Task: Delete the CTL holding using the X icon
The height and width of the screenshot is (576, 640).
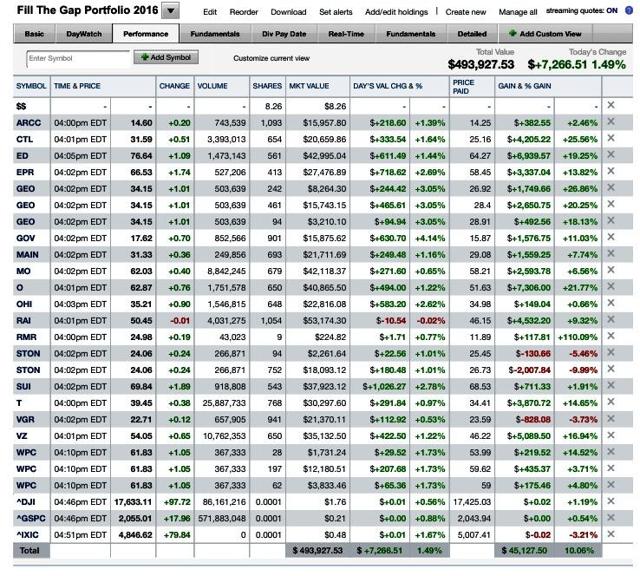Action: click(x=611, y=138)
